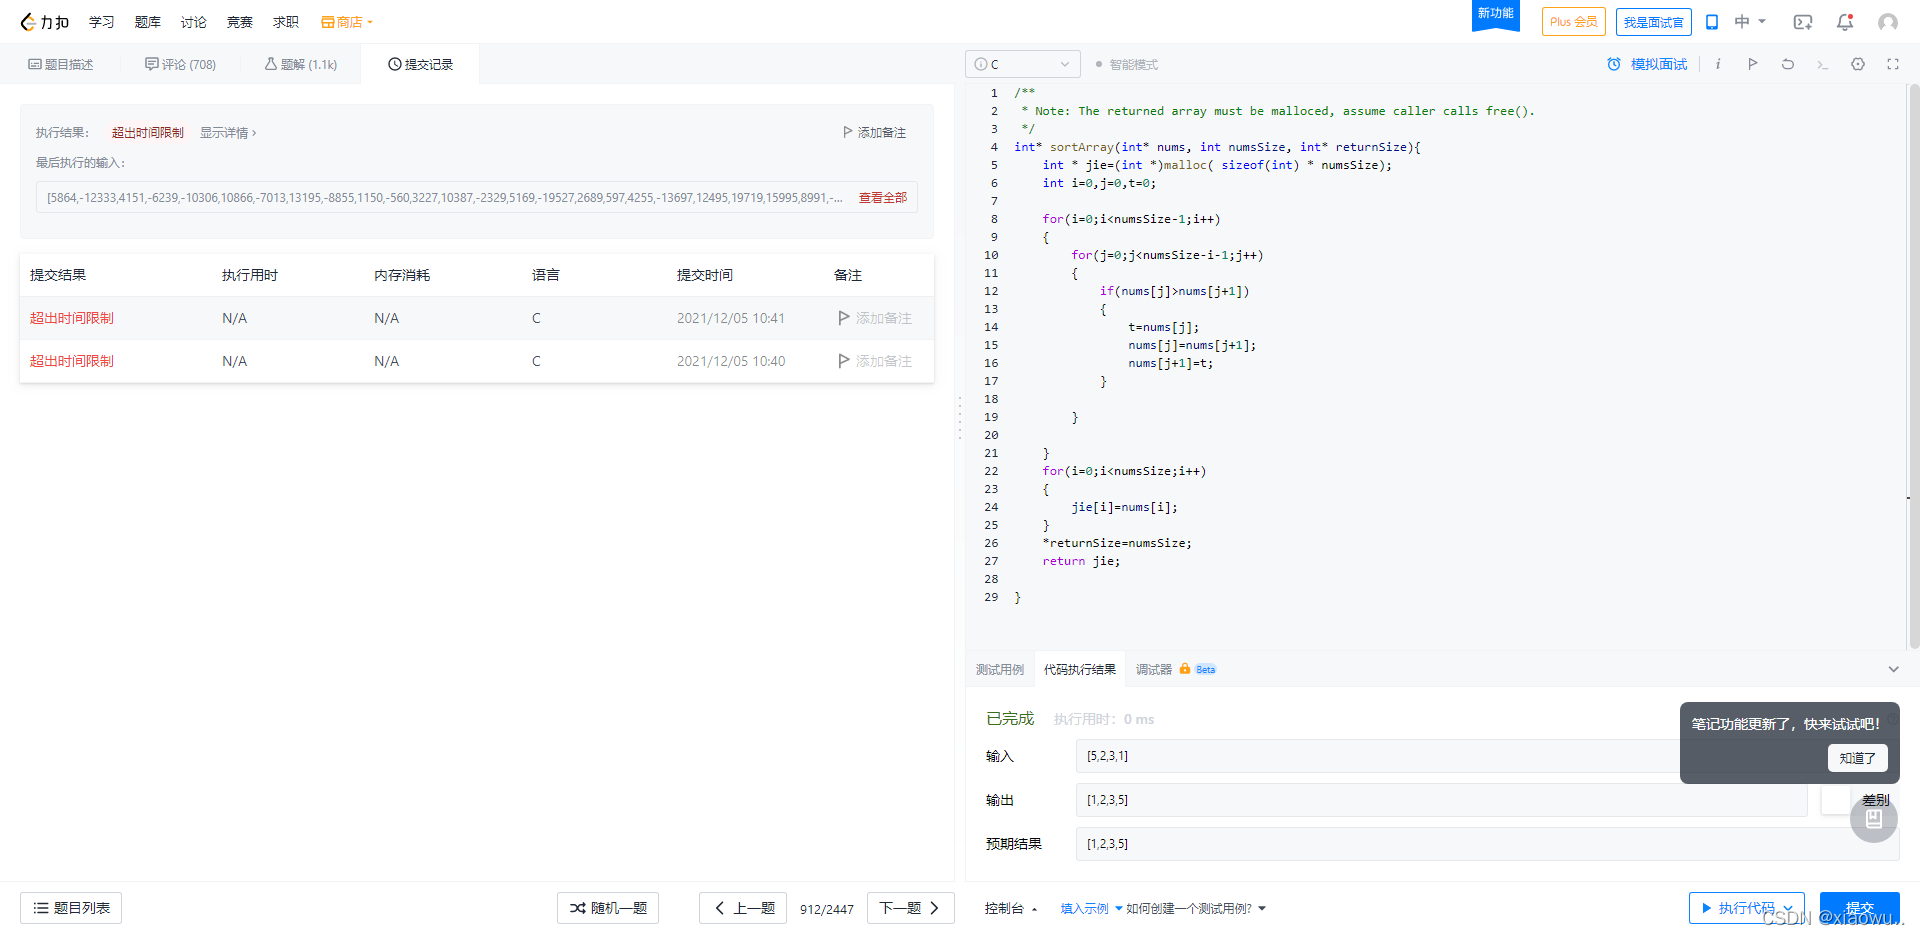The width and height of the screenshot is (1920, 935).
Task: Go to 上一题 previous problem
Action: tap(743, 908)
